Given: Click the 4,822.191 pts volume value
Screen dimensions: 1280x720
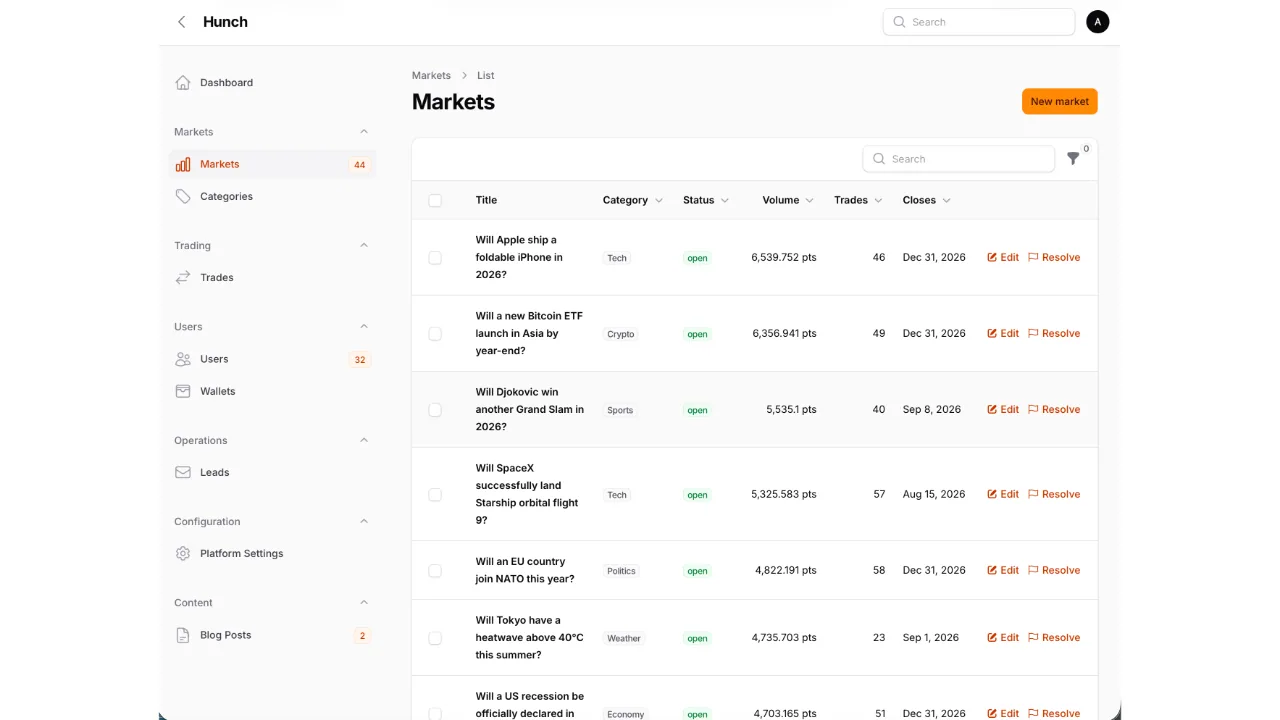Looking at the screenshot, I should coord(786,571).
